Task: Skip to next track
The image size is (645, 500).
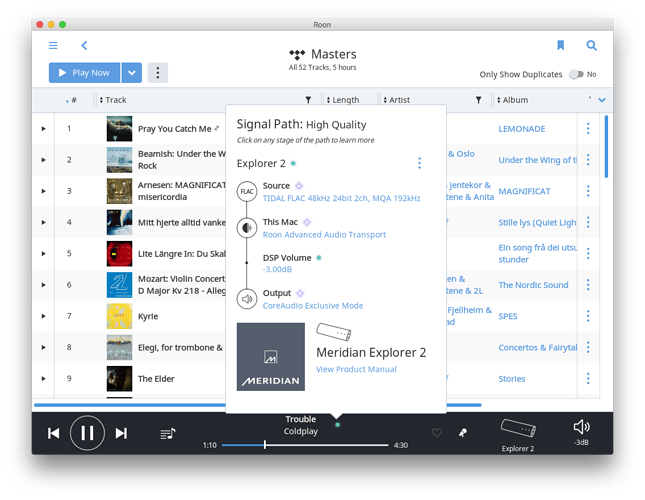Action: pyautogui.click(x=121, y=433)
